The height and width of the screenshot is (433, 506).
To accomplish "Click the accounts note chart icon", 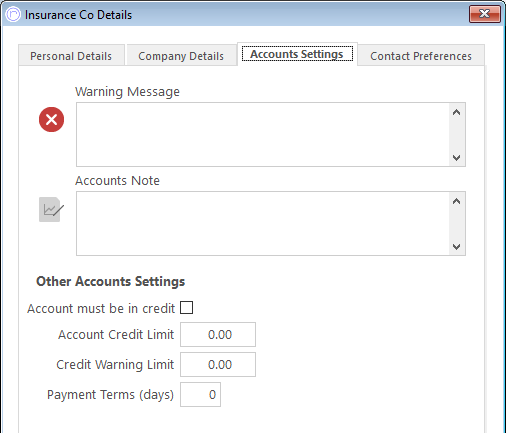I will click(x=51, y=209).
